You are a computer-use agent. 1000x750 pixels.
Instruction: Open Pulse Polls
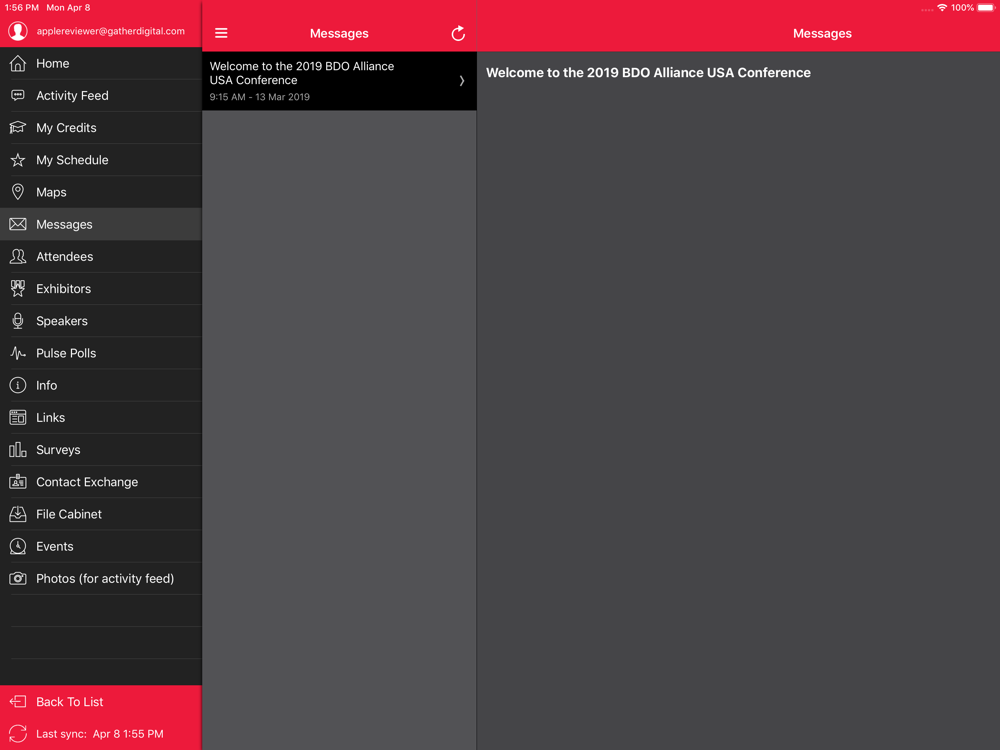click(101, 353)
